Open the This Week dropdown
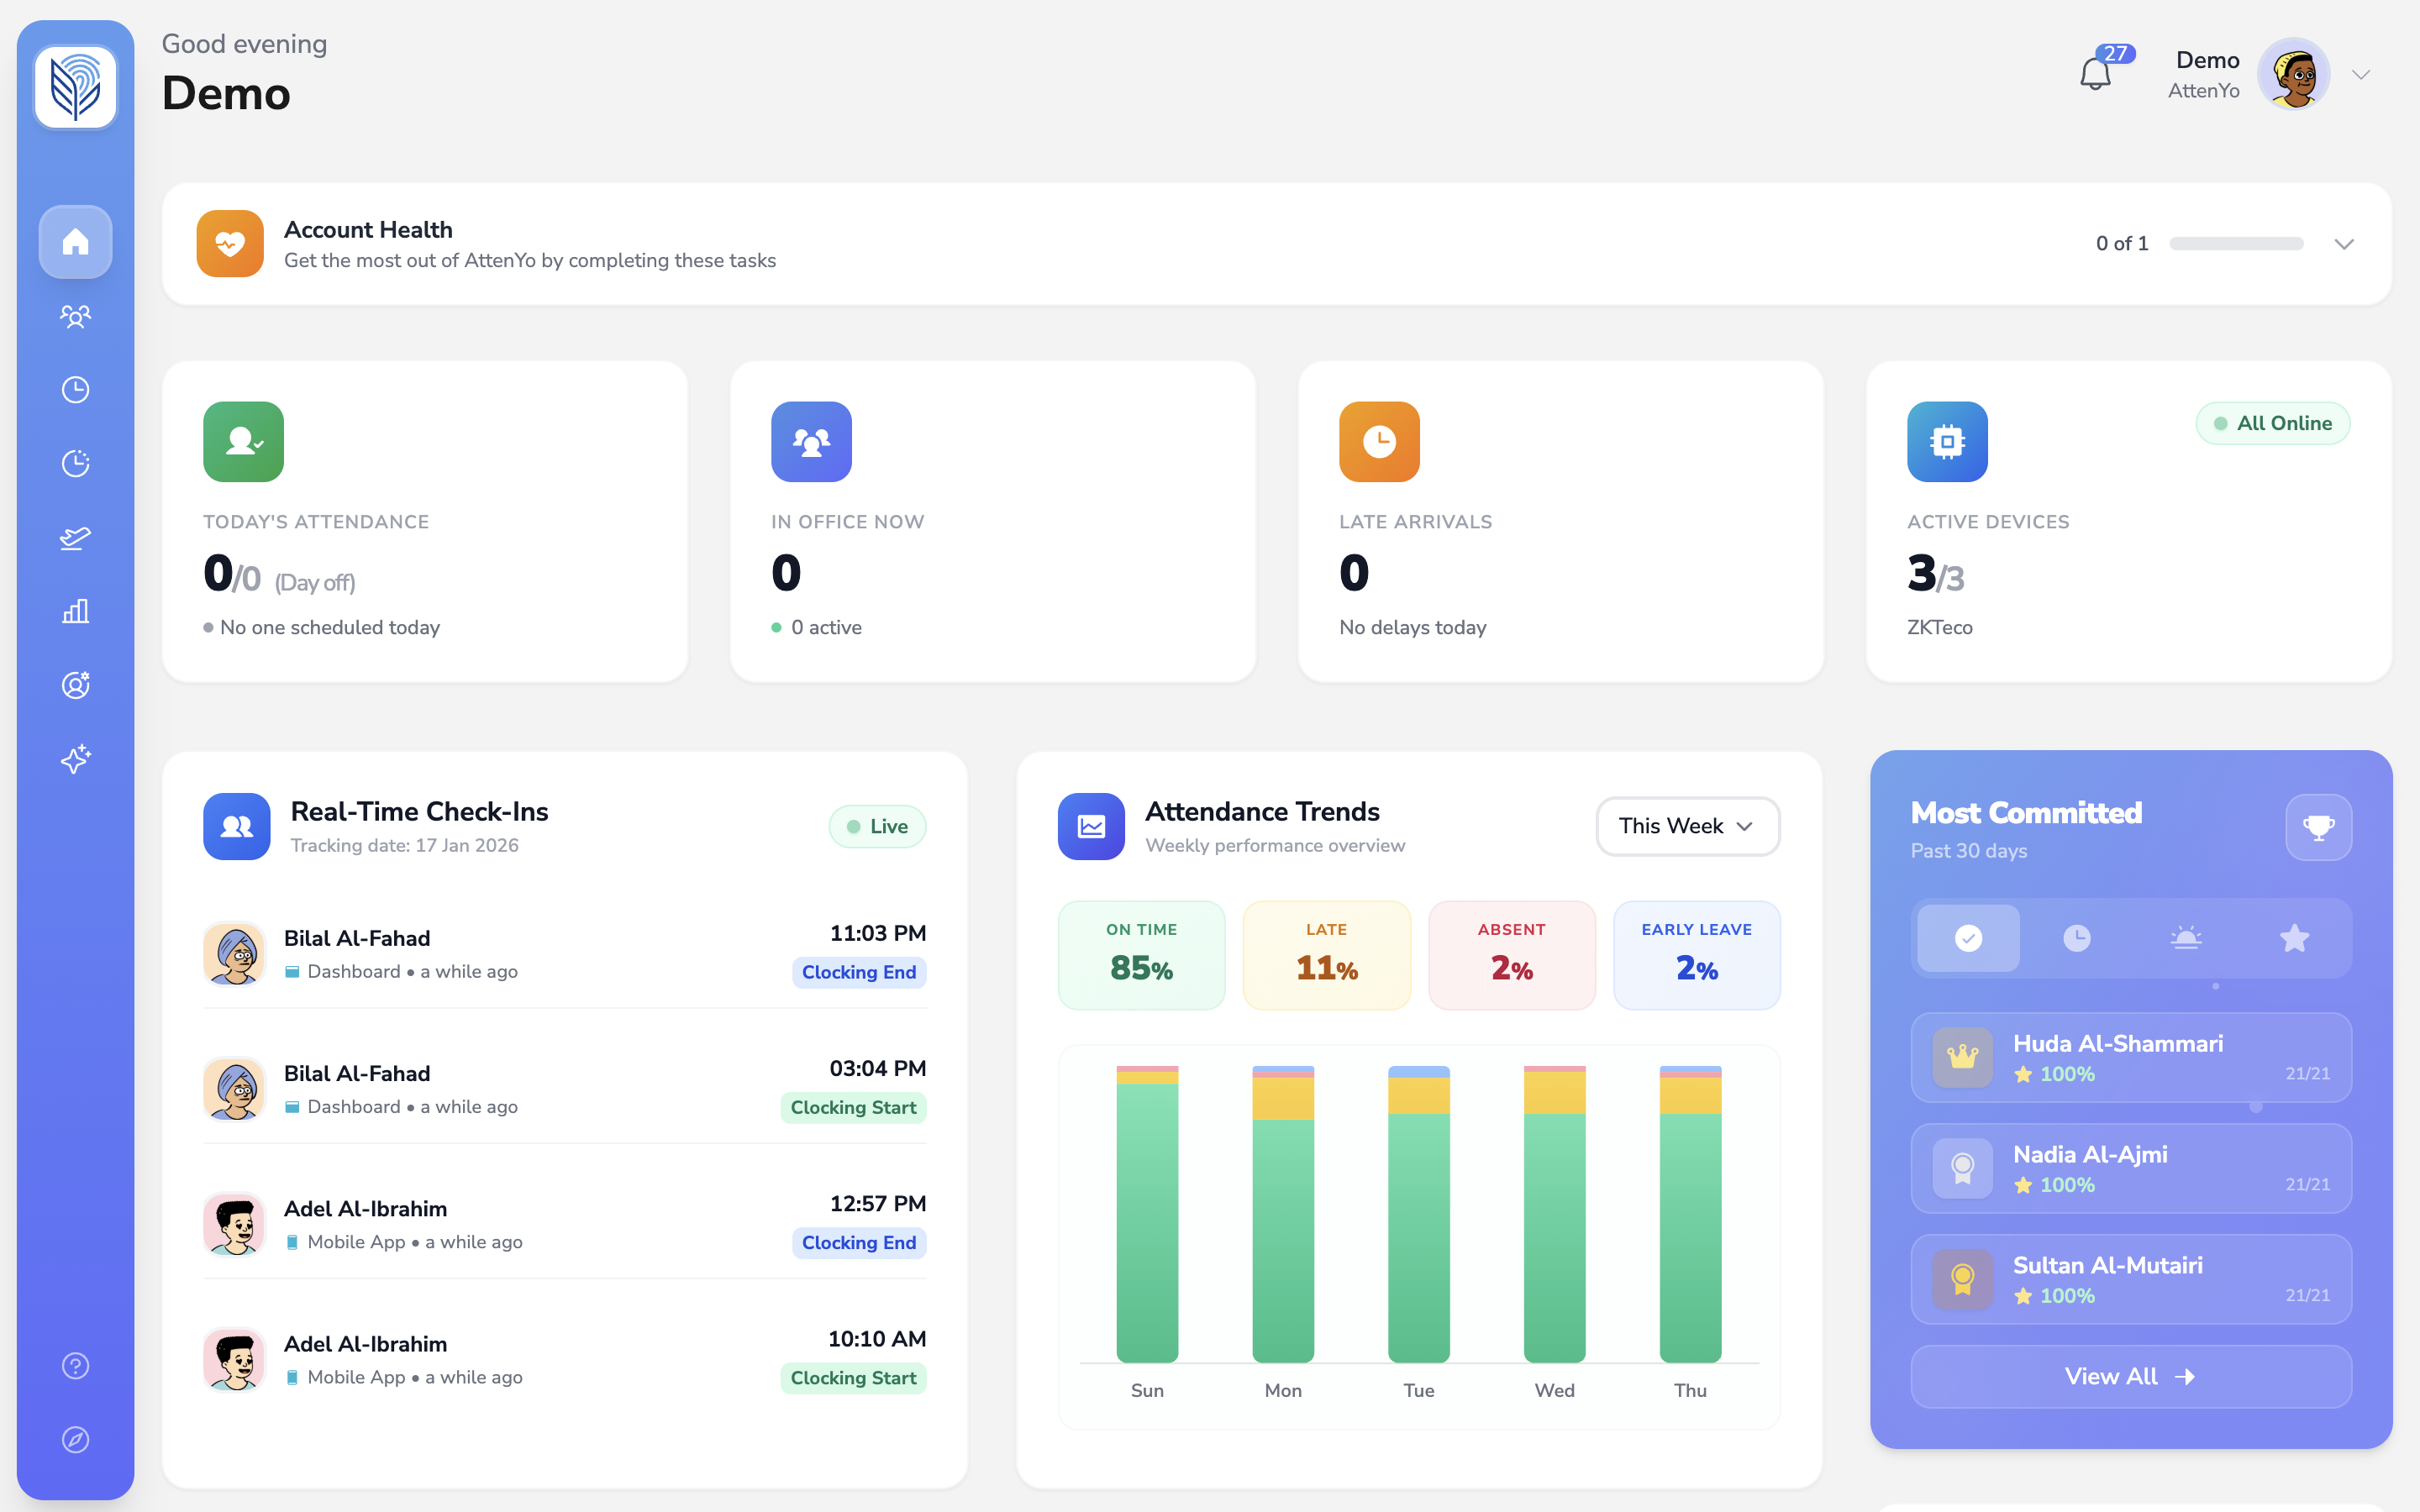The image size is (2420, 1512). [1687, 826]
